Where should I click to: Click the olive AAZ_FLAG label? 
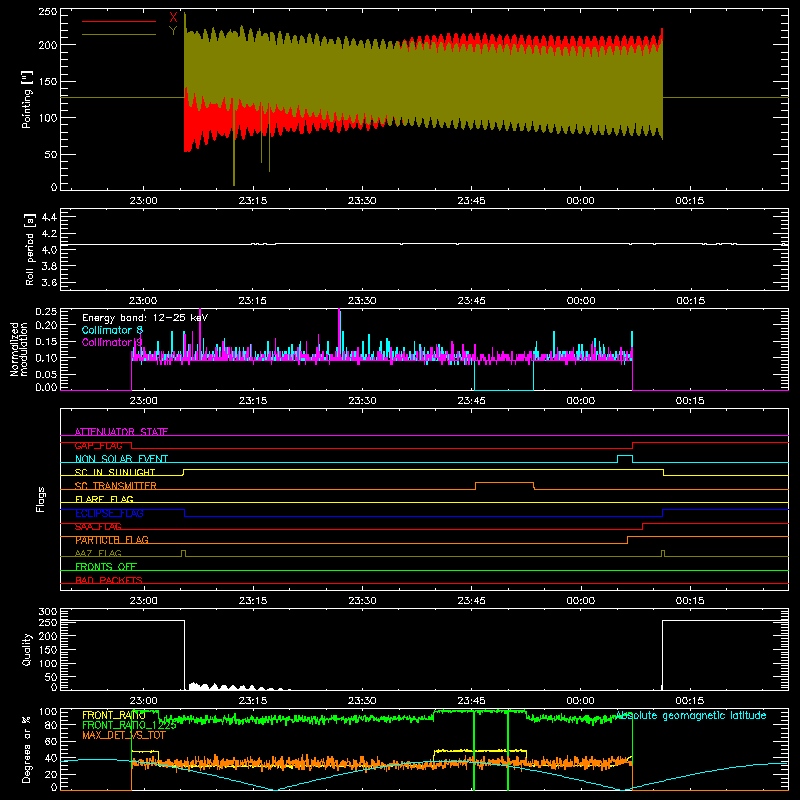pyautogui.click(x=98, y=553)
